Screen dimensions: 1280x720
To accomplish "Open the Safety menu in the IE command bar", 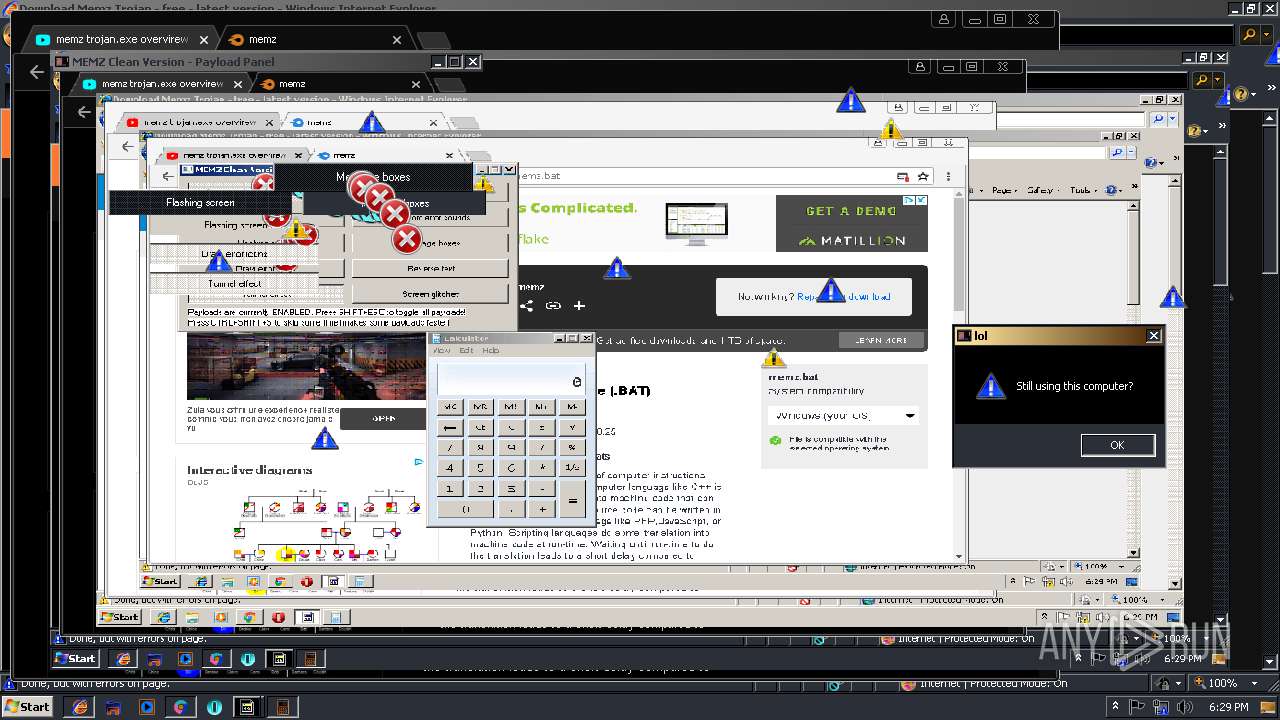I will coord(1041,190).
